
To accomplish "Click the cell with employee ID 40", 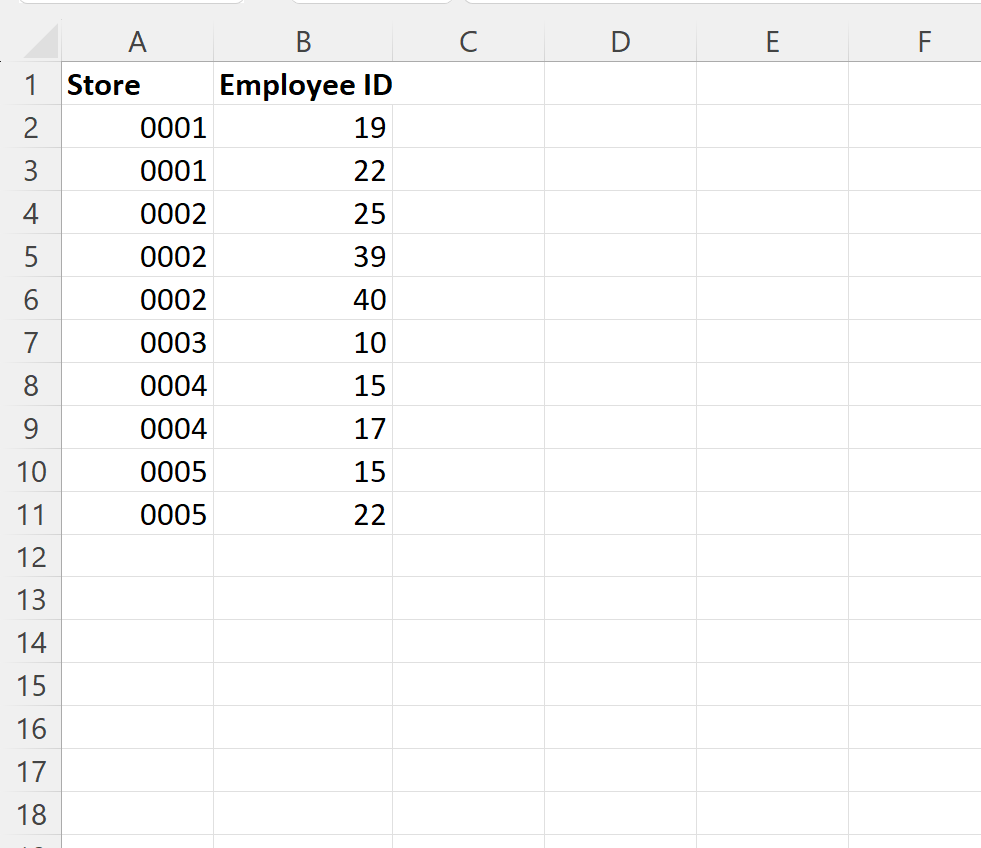I will (x=302, y=299).
